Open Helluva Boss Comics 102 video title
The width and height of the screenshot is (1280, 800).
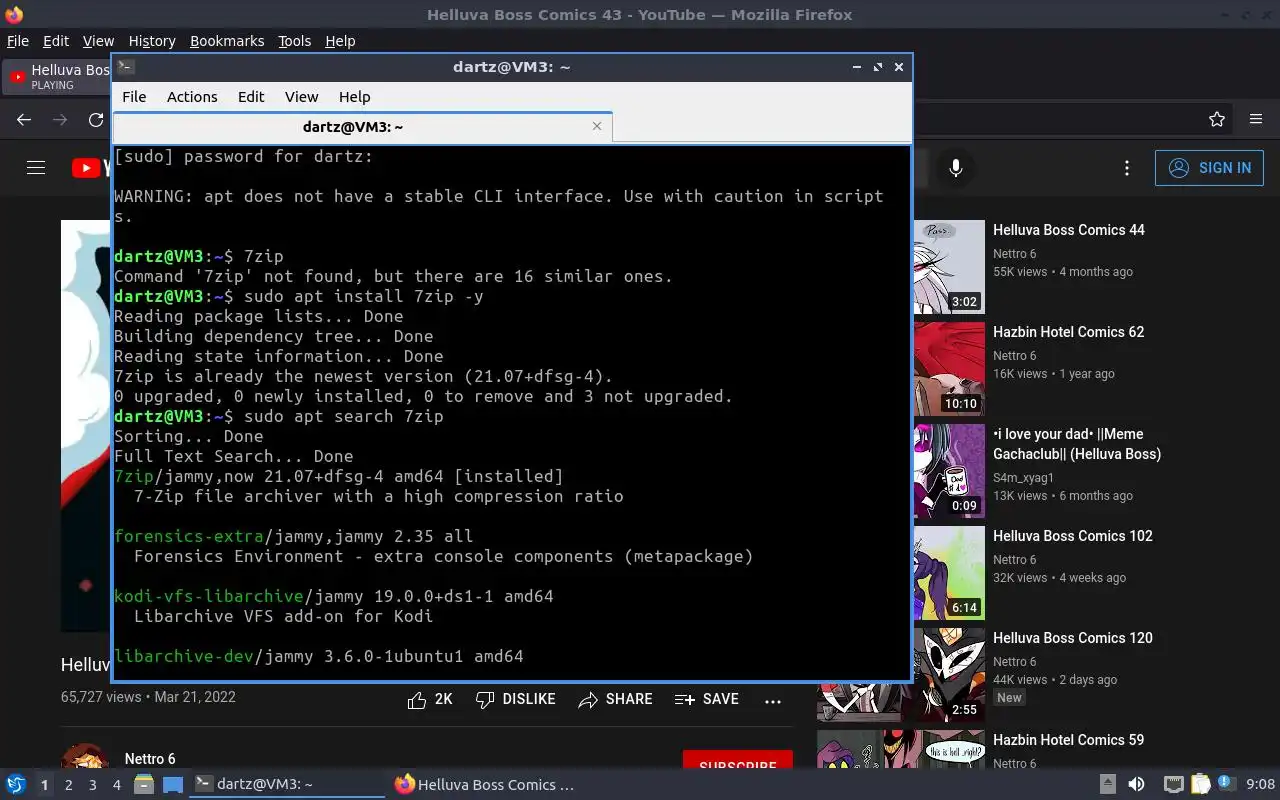pyautogui.click(x=1073, y=536)
